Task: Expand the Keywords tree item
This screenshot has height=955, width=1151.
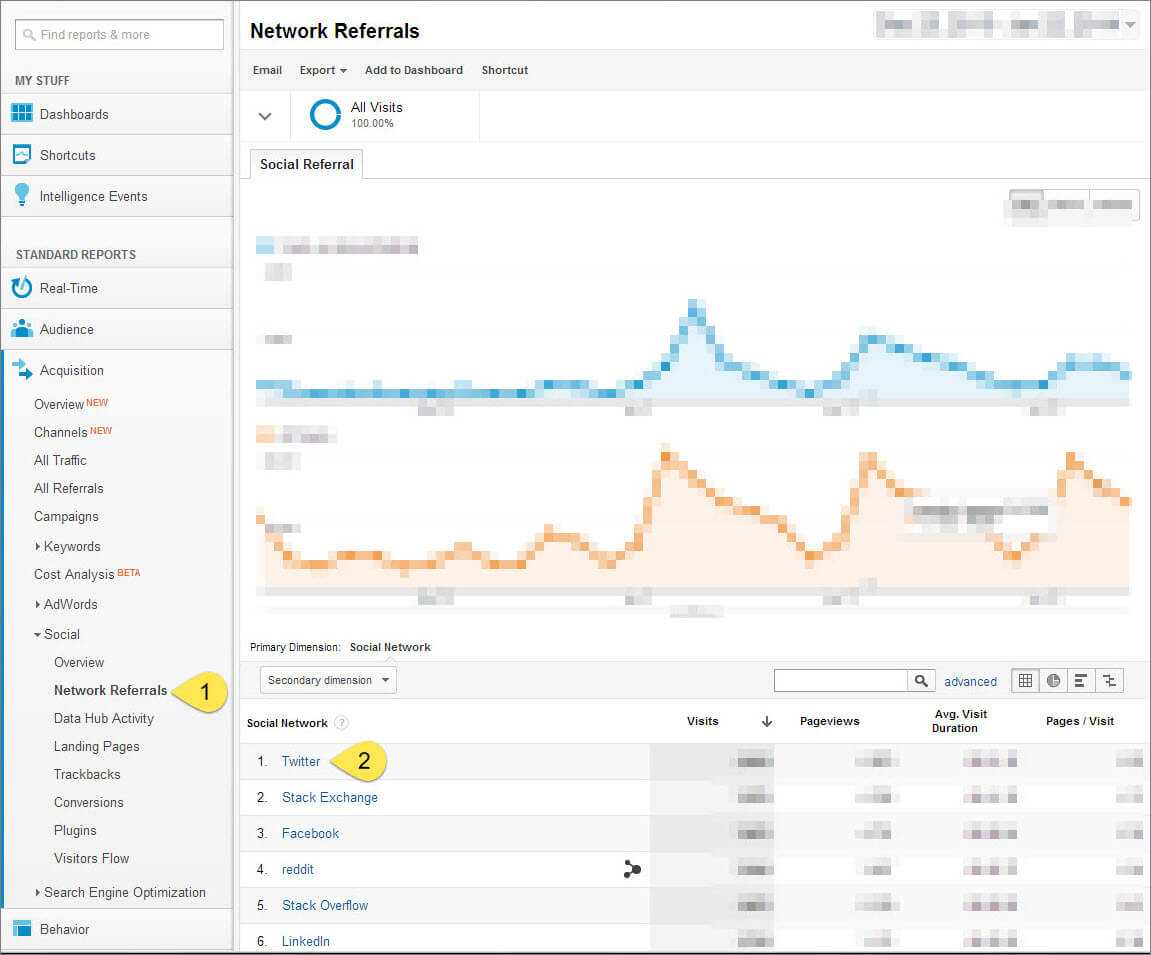Action: tap(37, 546)
